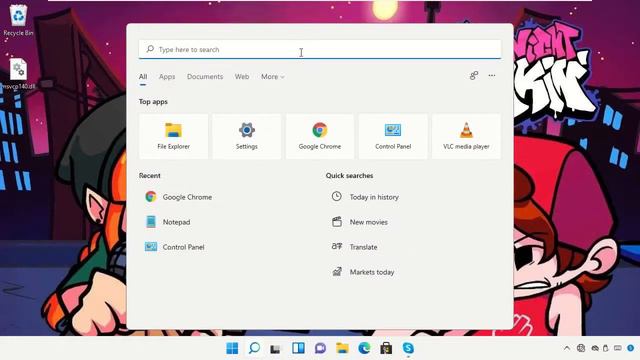Open Chat app on taskbar

tap(320, 348)
